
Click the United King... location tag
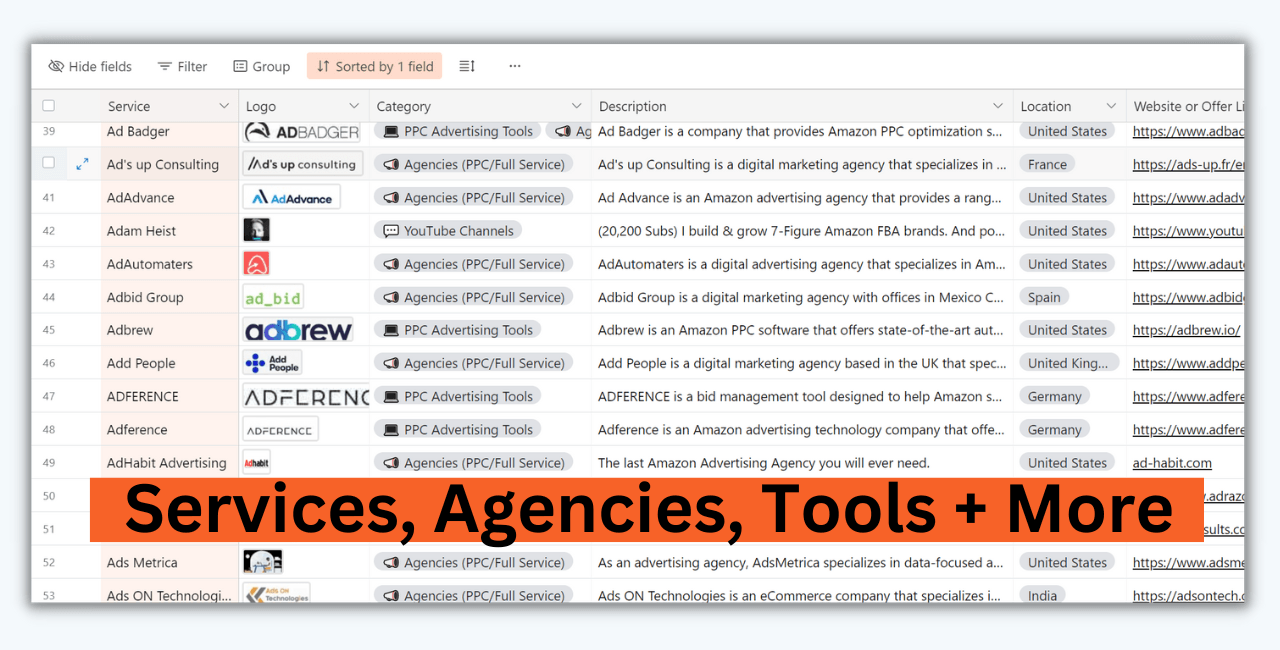[1068, 363]
